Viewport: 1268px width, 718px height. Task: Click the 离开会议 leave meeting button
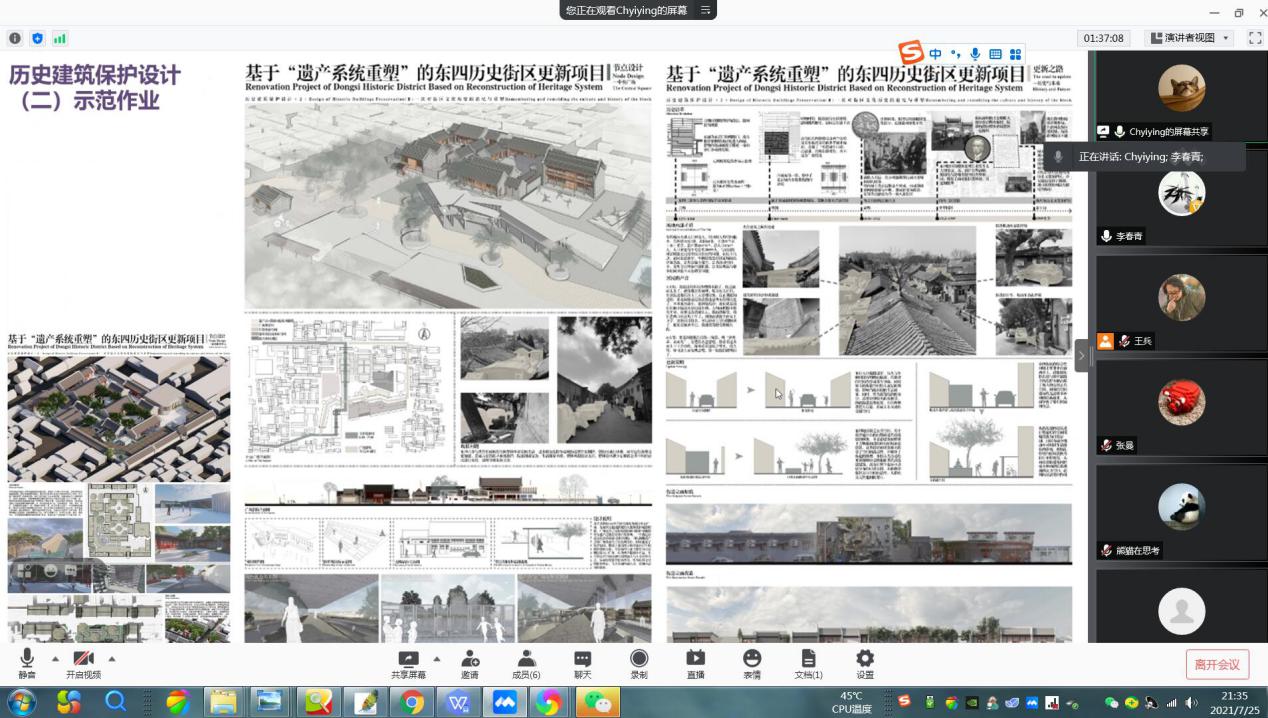[1217, 664]
